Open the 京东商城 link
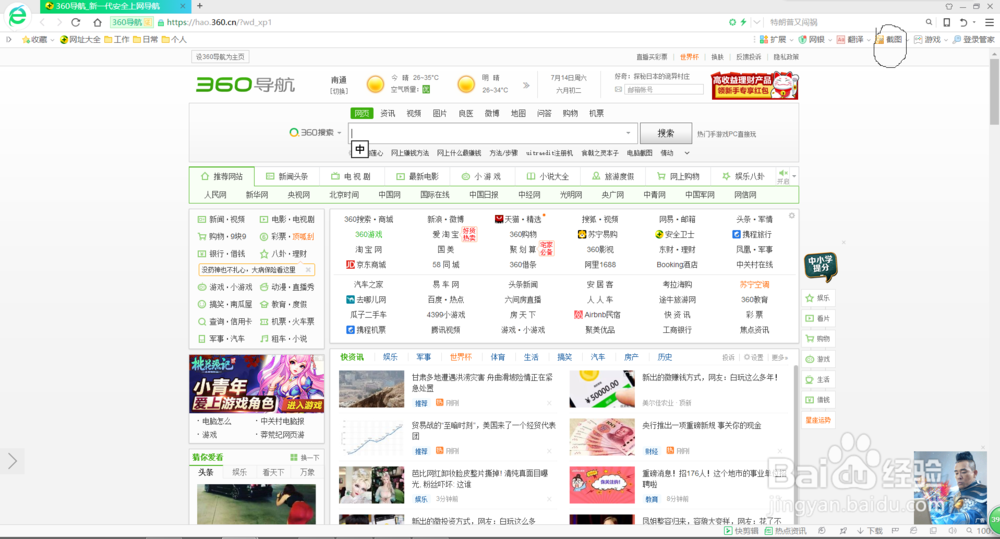Screen dimensions: 1000x539 point(366,265)
